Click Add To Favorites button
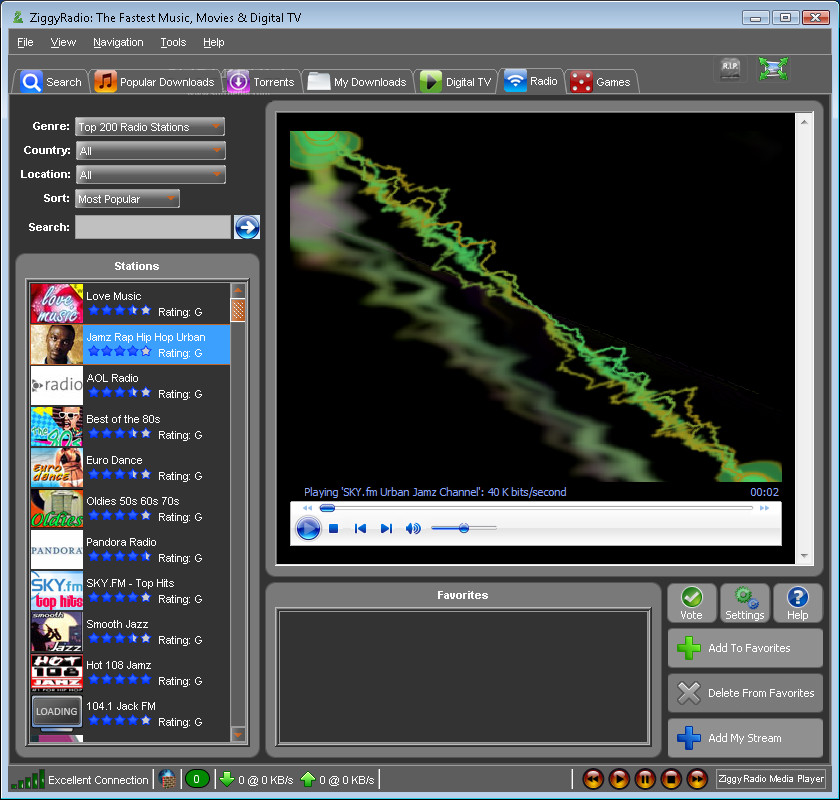 click(745, 648)
